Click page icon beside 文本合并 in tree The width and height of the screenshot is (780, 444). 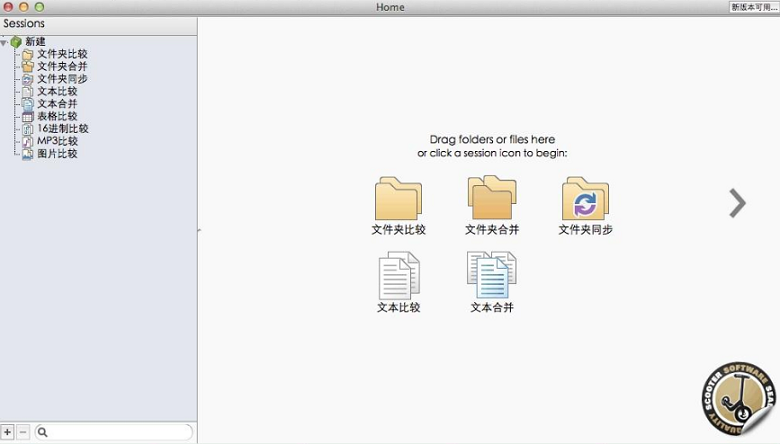pos(28,104)
